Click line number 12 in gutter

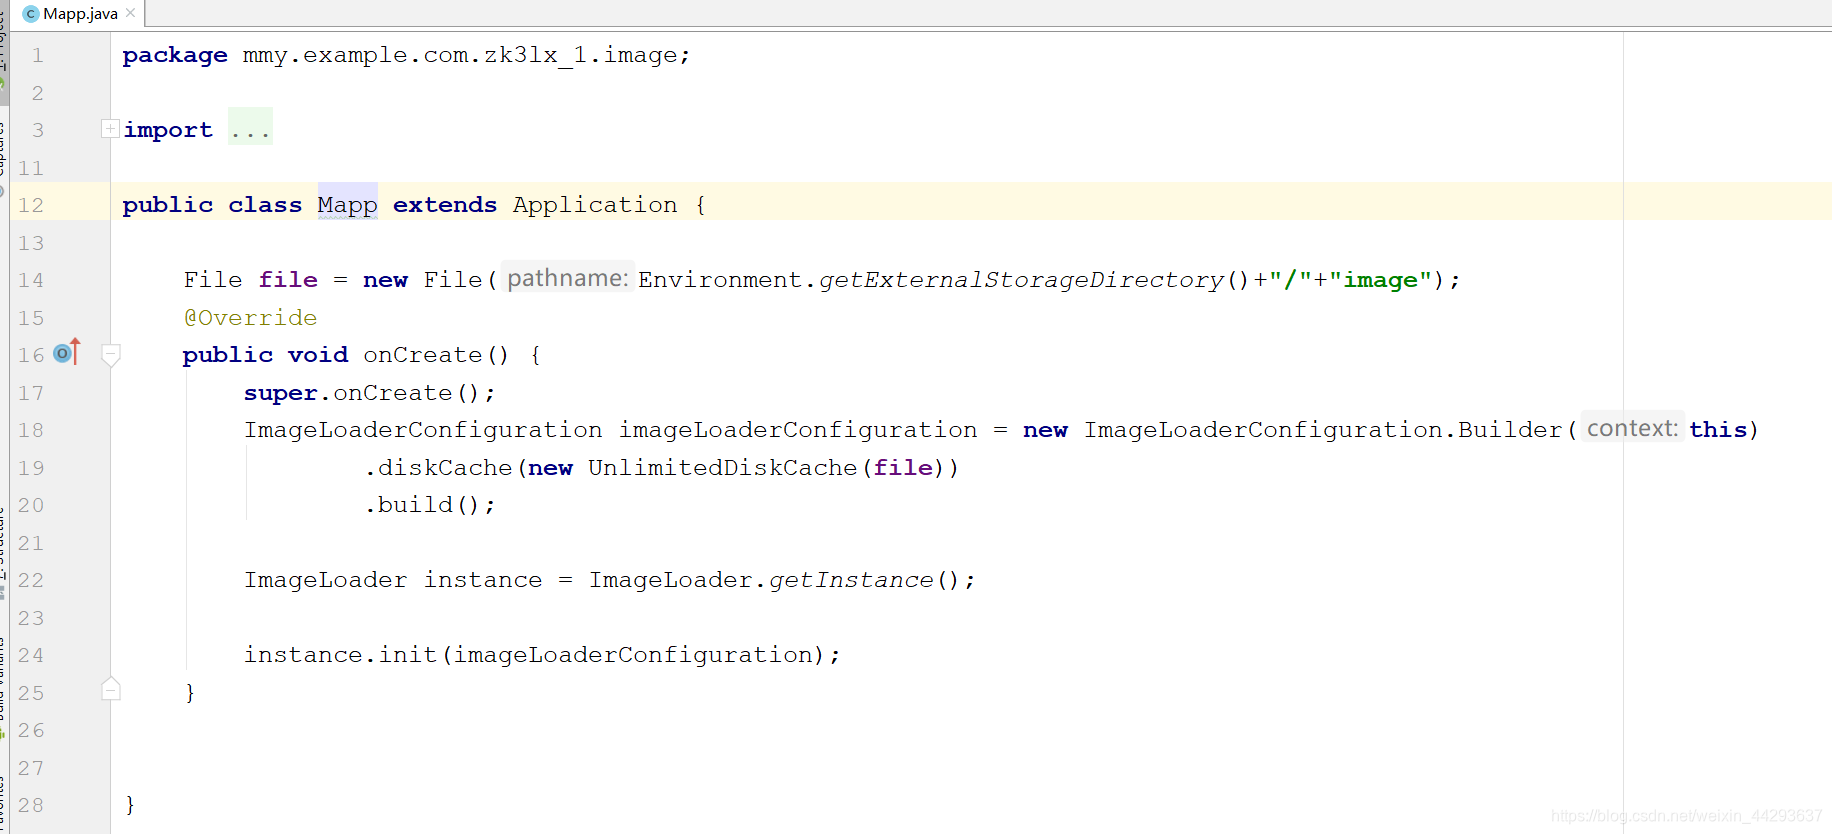click(x=31, y=205)
